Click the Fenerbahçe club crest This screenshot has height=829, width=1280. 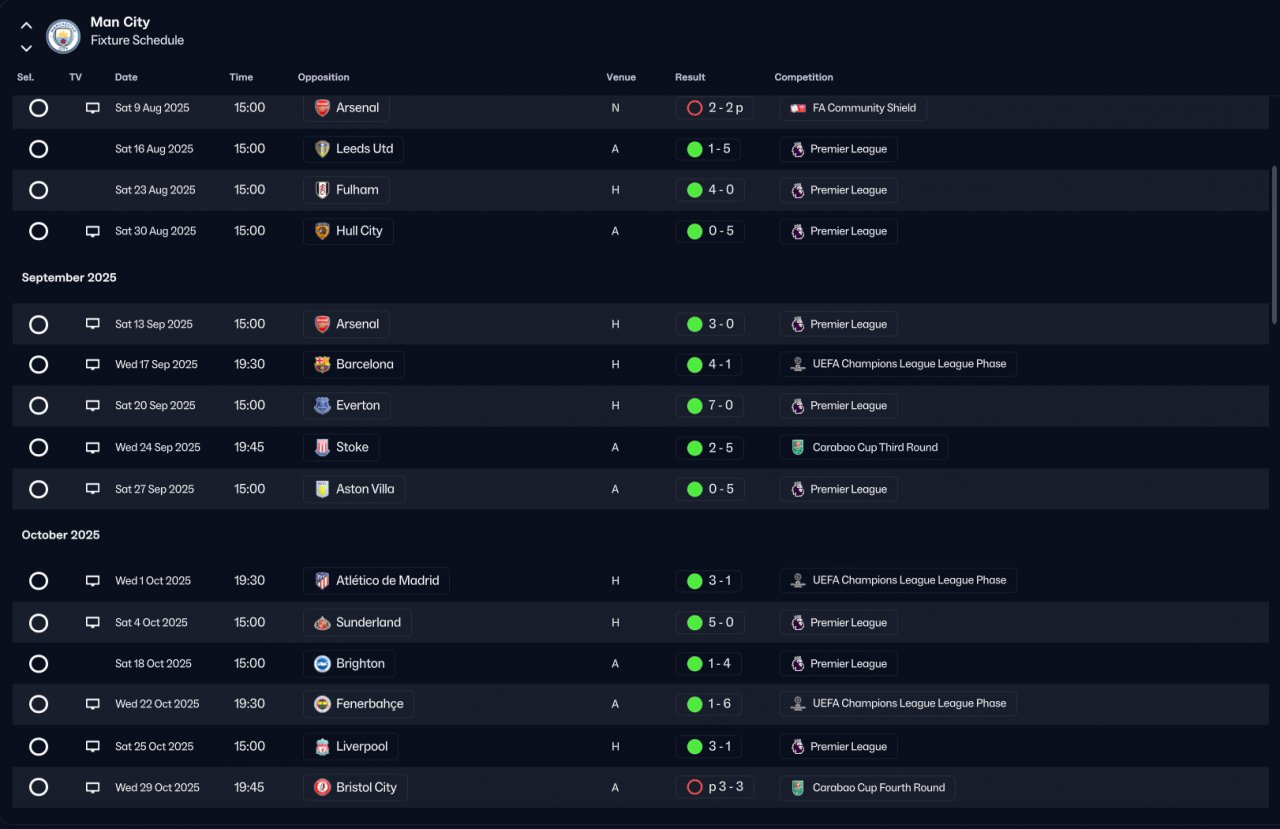(x=322, y=704)
